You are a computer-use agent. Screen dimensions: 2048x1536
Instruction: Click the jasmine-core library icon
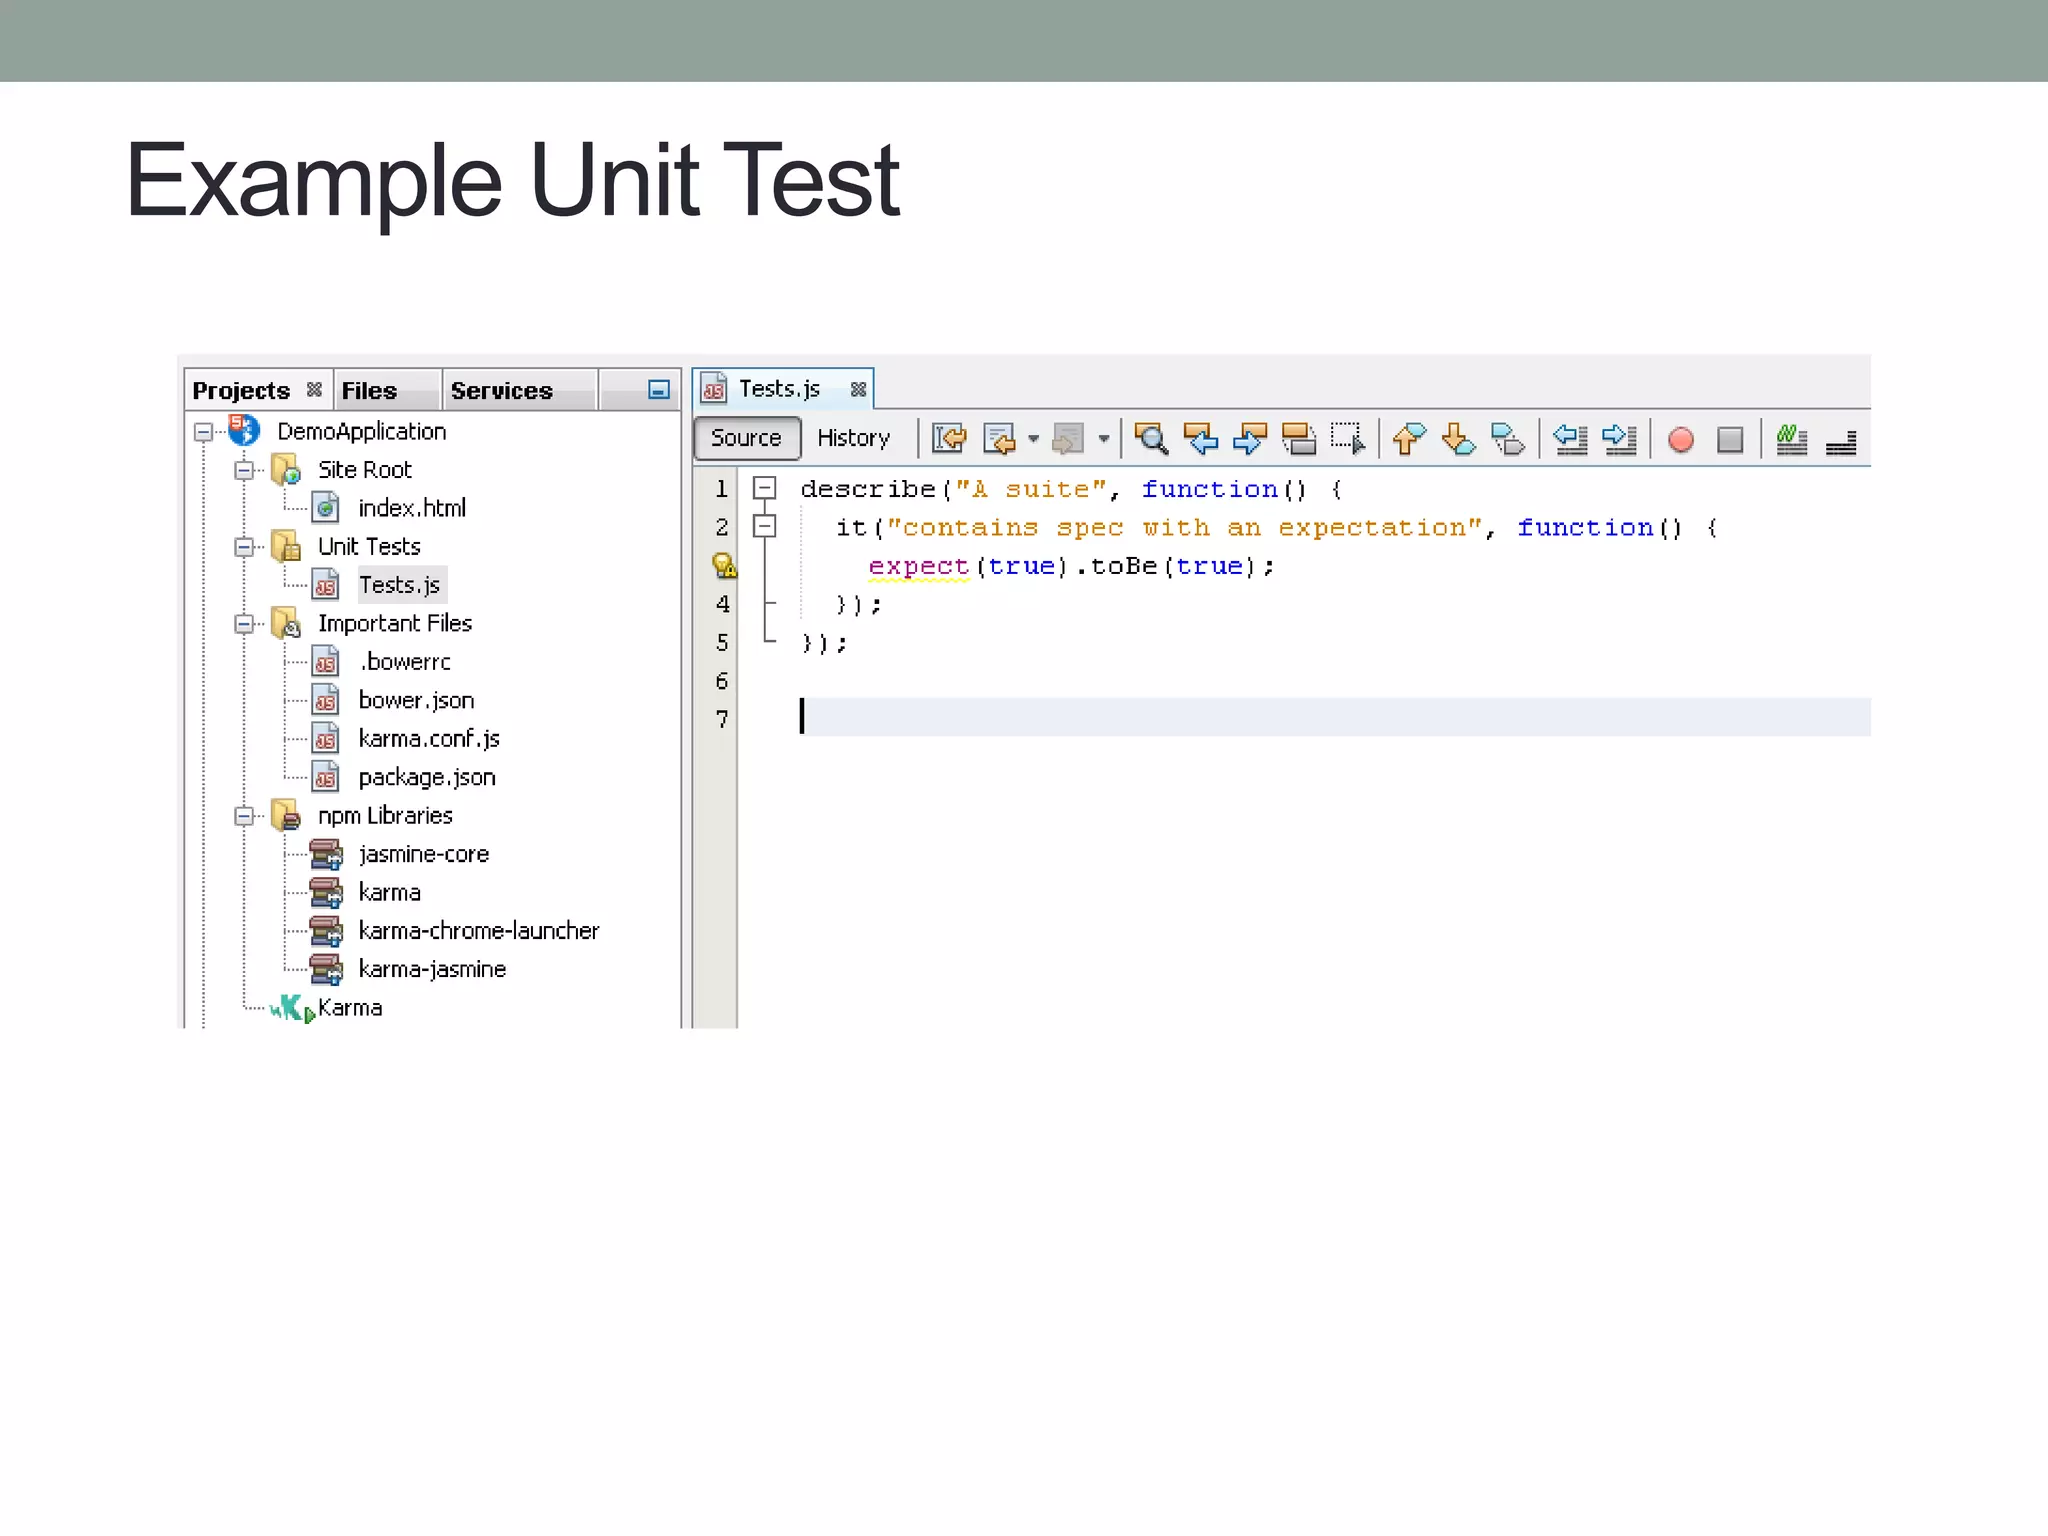pos(326,854)
